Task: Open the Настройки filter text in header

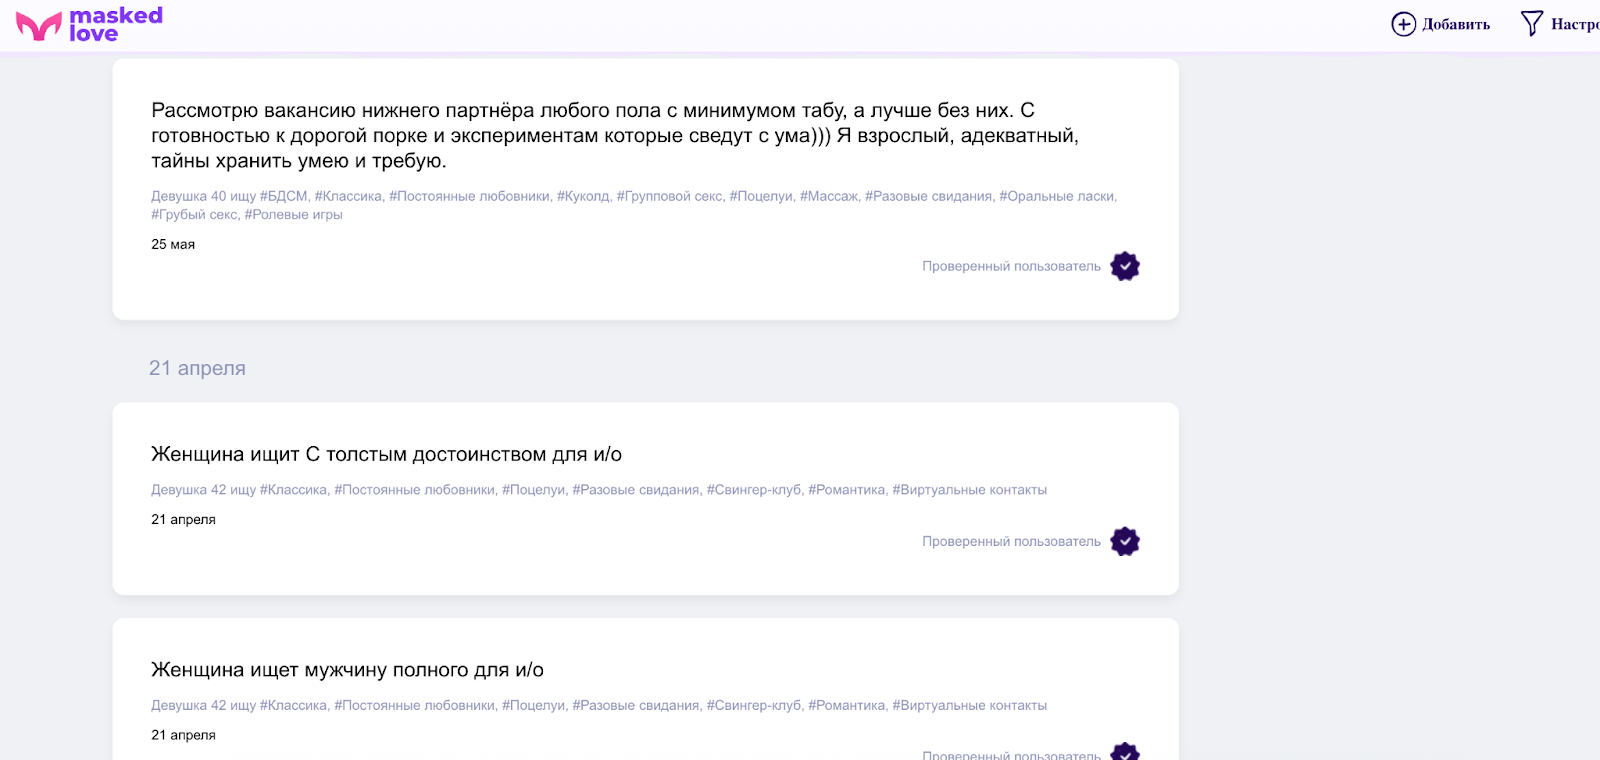Action: 1575,24
